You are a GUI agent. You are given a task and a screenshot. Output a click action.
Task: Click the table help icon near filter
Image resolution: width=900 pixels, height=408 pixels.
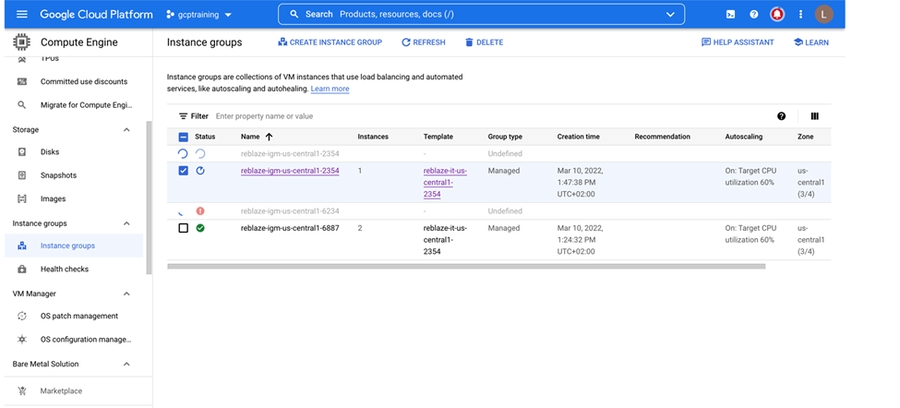781,116
